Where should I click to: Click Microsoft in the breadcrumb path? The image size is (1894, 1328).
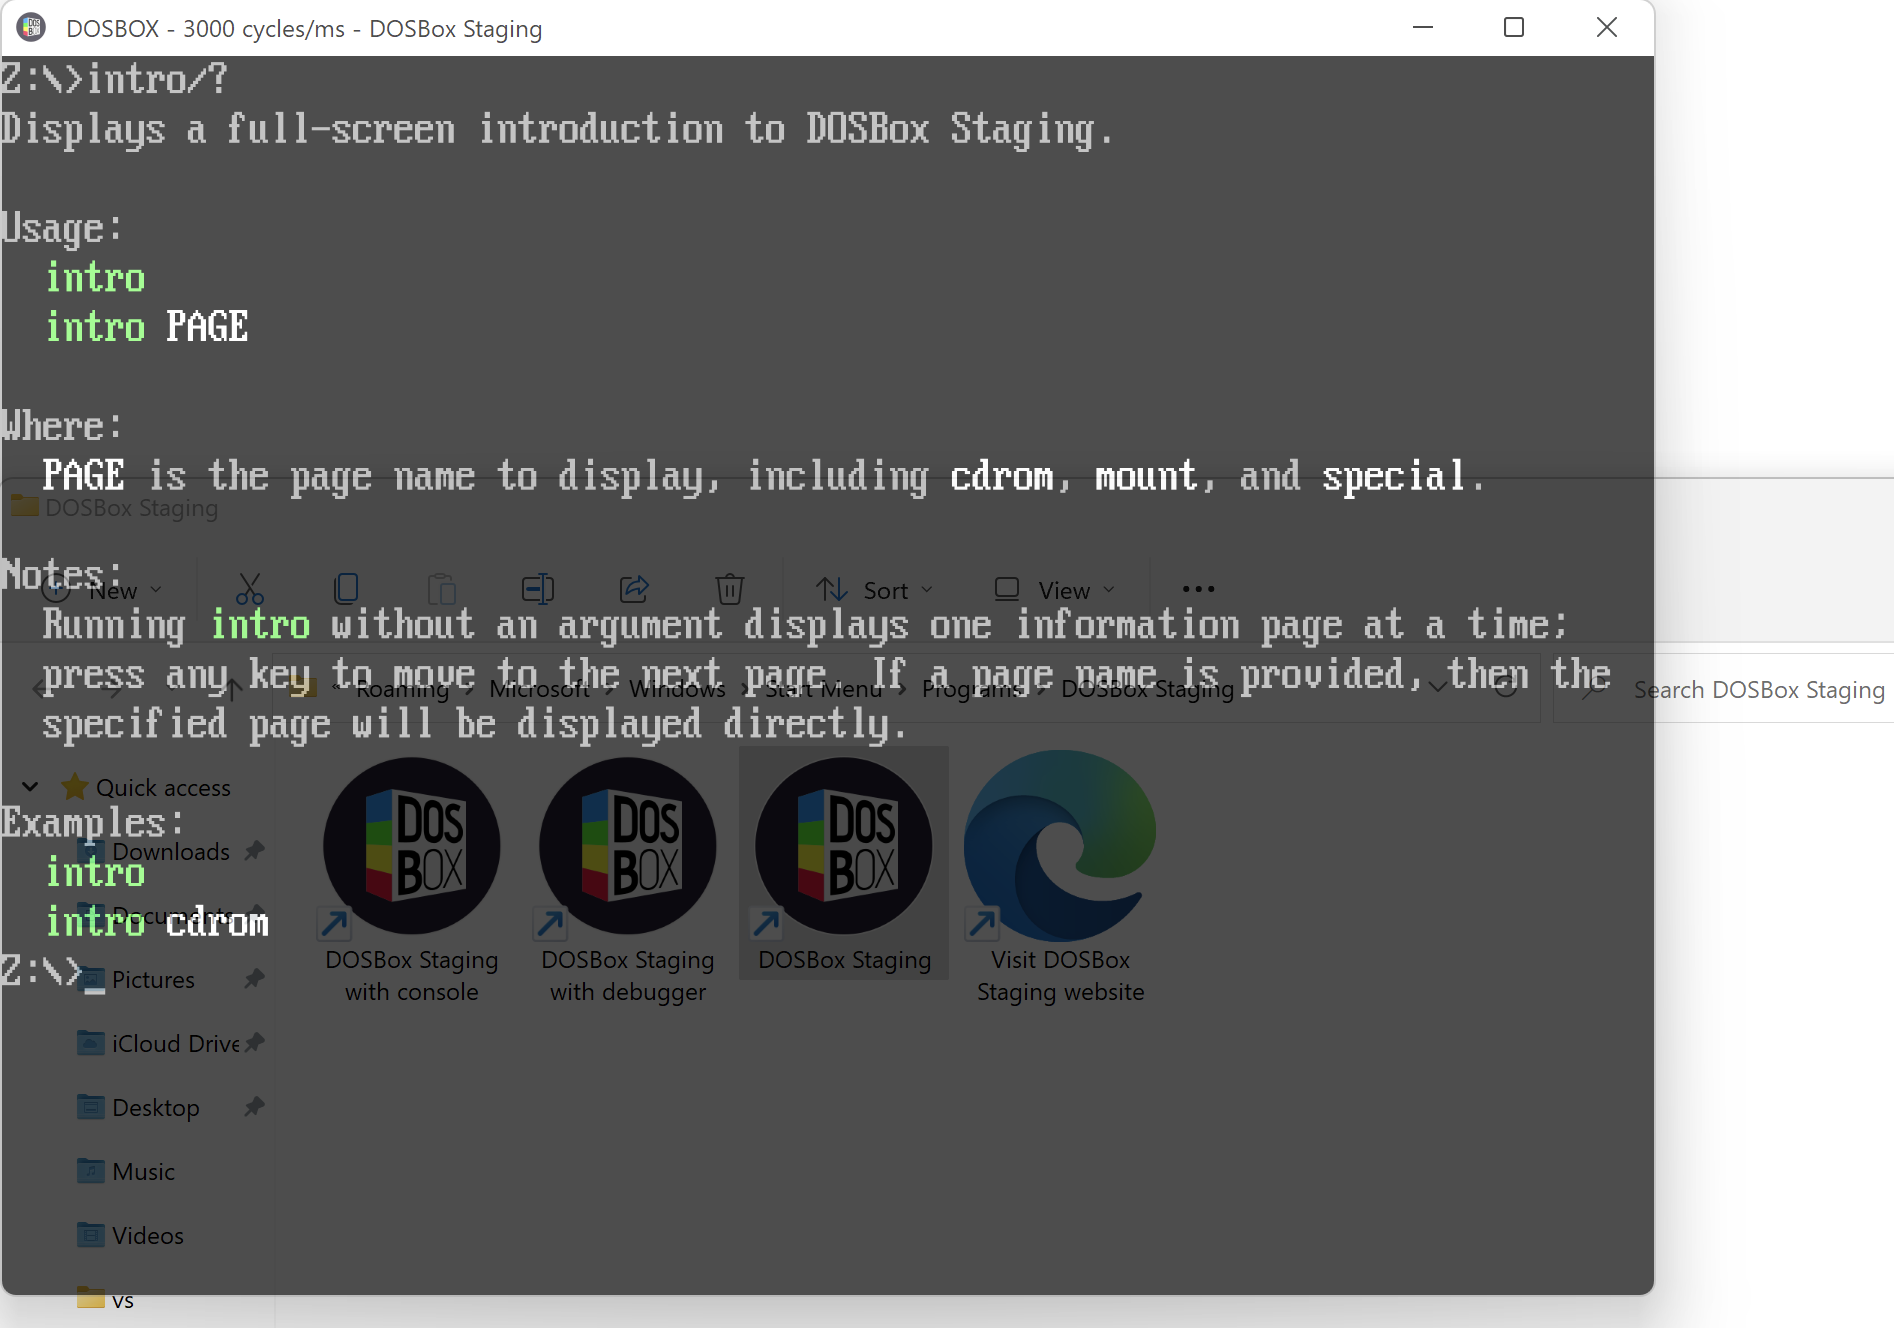pos(539,689)
